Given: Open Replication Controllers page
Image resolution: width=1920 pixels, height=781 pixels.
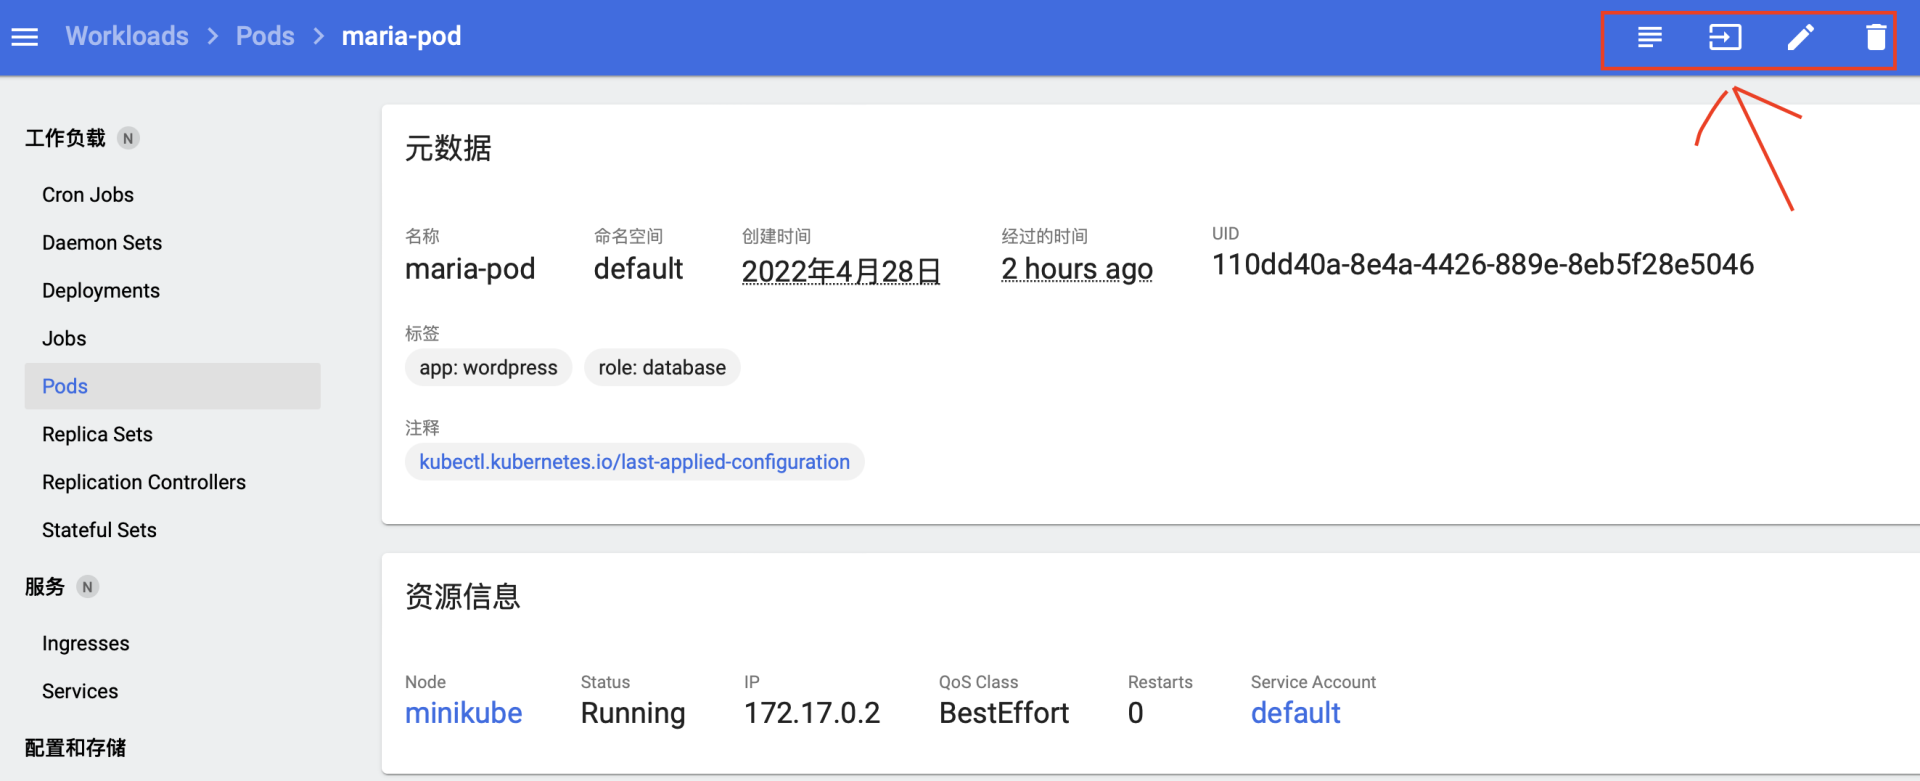Looking at the screenshot, I should click(x=144, y=483).
